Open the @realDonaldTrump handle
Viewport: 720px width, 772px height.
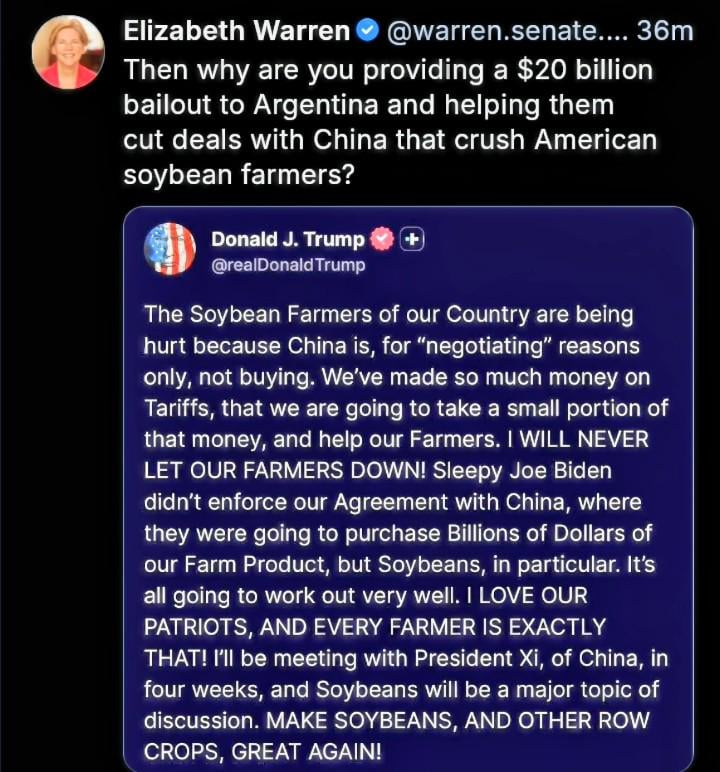(x=288, y=265)
